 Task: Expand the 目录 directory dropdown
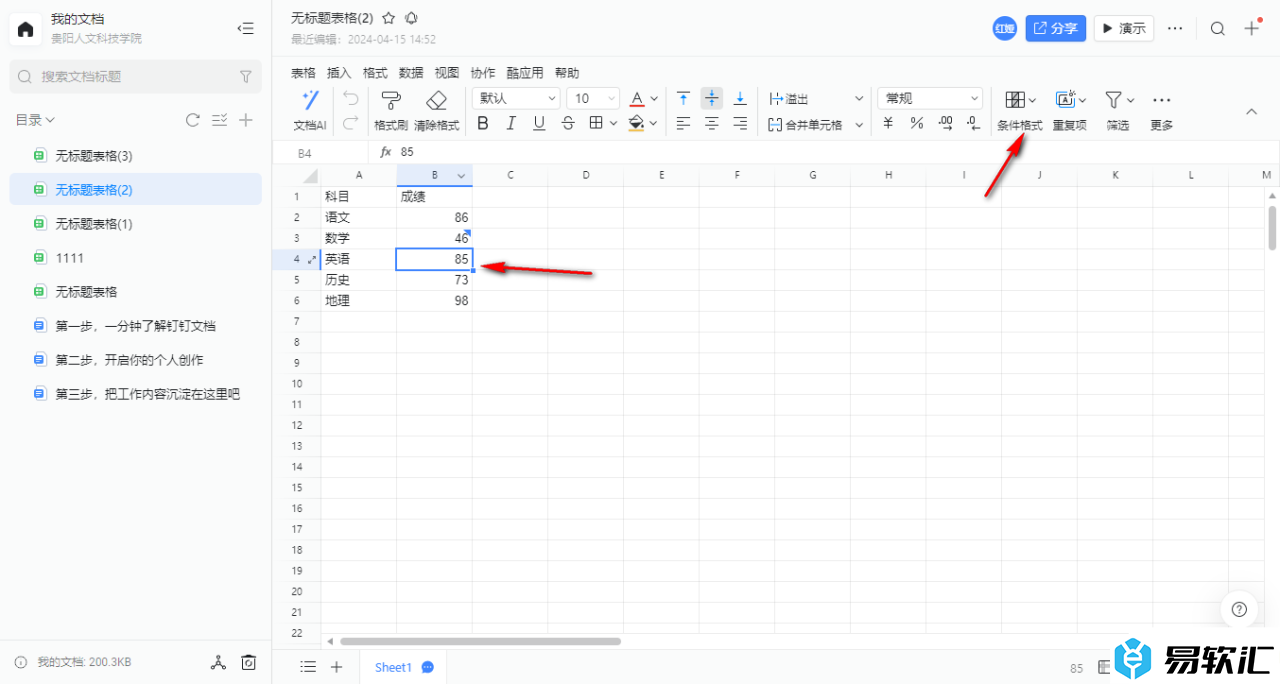(35, 120)
